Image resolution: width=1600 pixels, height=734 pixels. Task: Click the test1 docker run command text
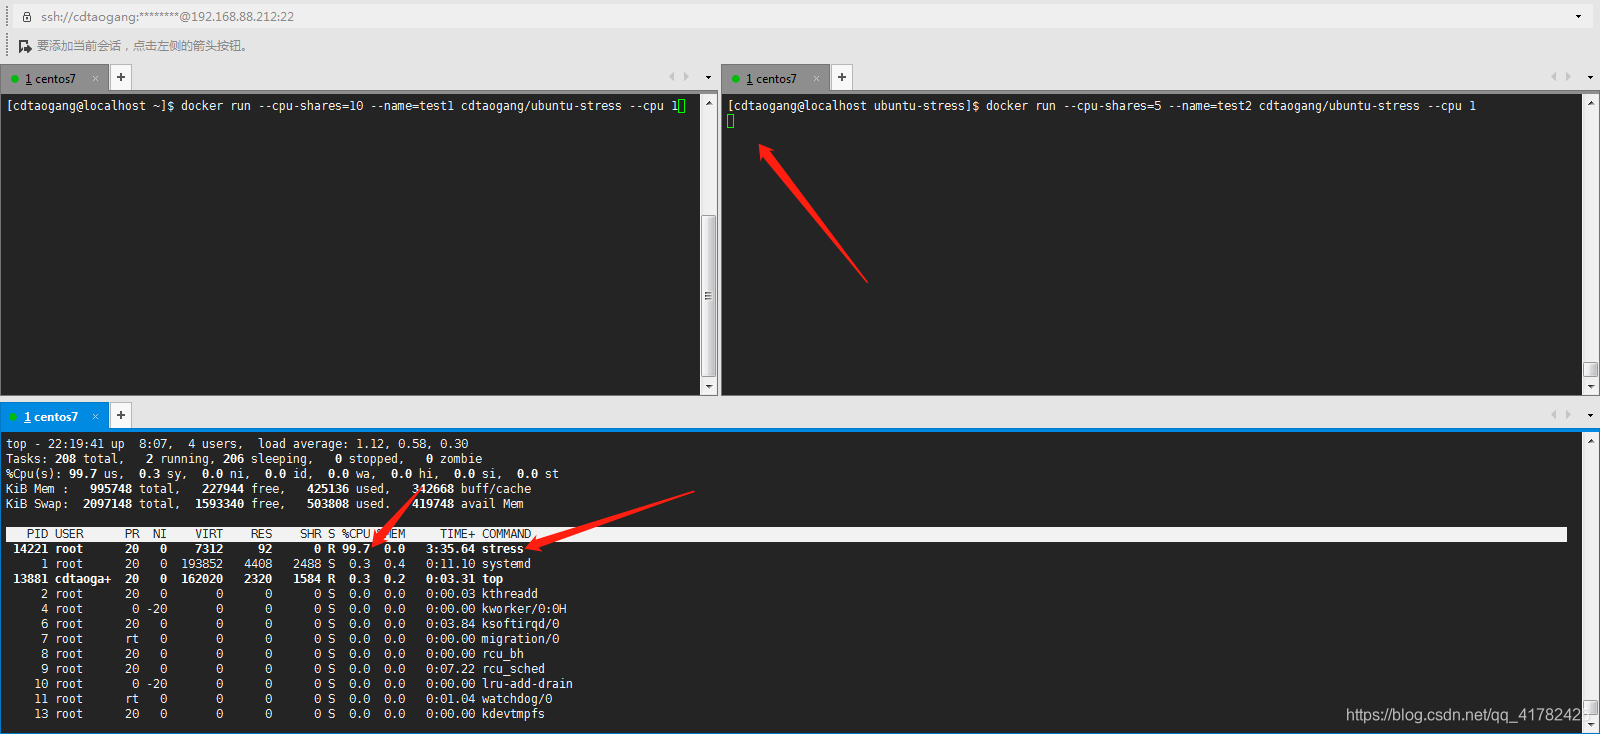[x=429, y=106]
